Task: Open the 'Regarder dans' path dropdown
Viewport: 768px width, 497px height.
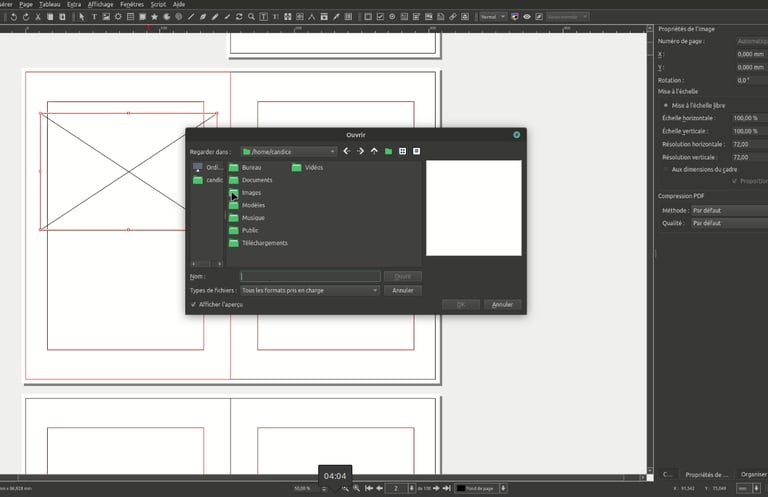Action: pos(287,151)
